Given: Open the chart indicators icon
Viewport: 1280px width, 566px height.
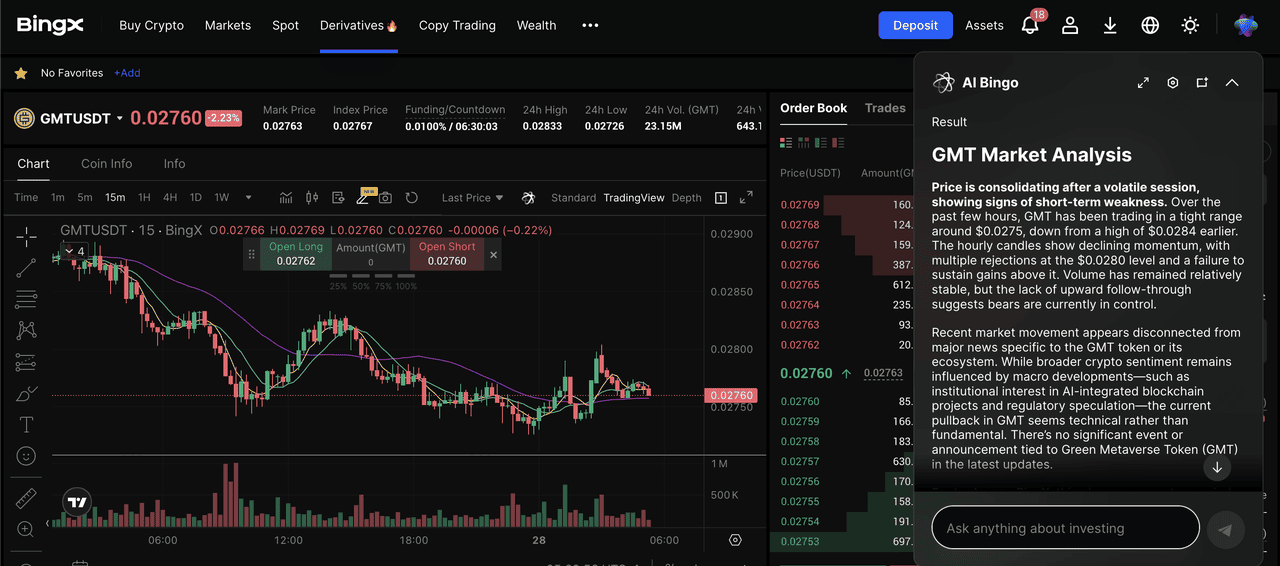Looking at the screenshot, I should pos(286,198).
